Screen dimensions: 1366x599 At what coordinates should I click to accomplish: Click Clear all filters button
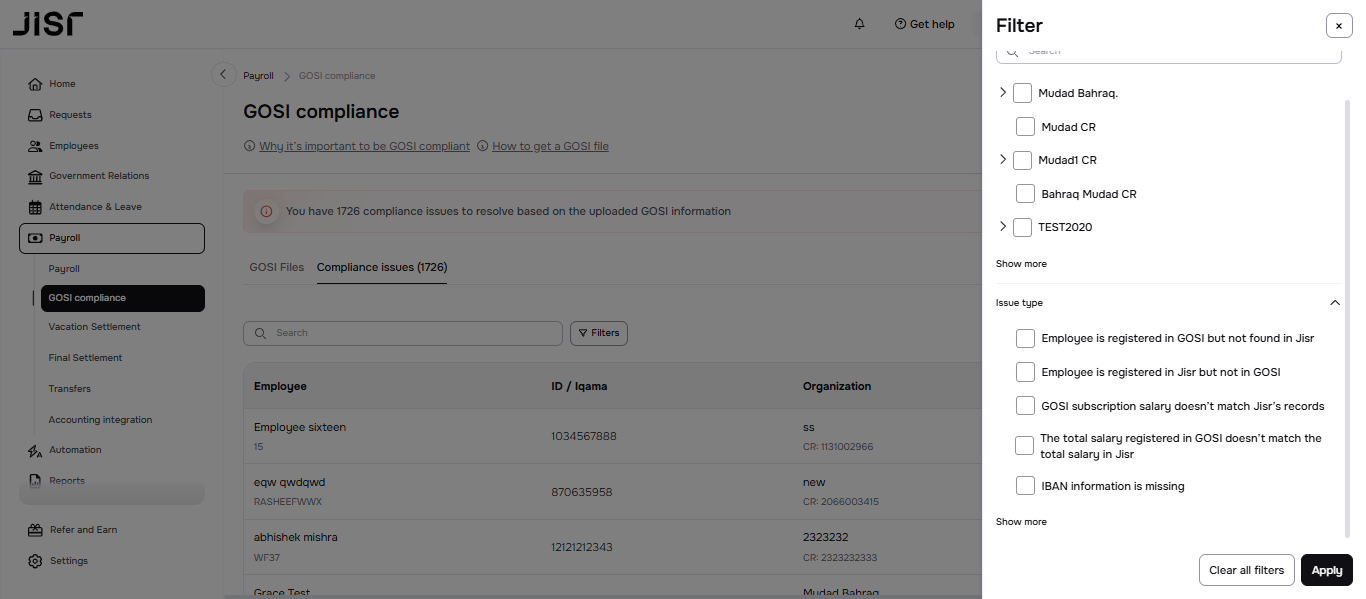tap(1246, 570)
